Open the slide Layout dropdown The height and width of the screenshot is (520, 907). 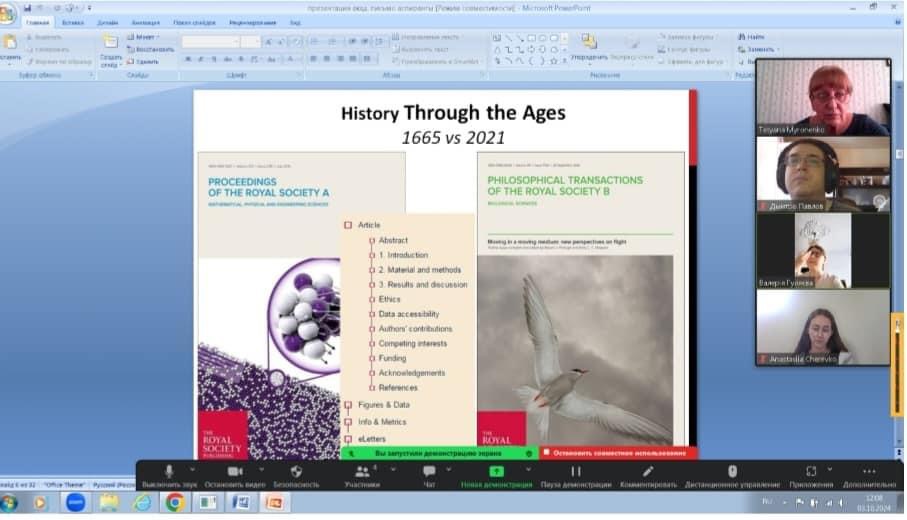tap(143, 37)
